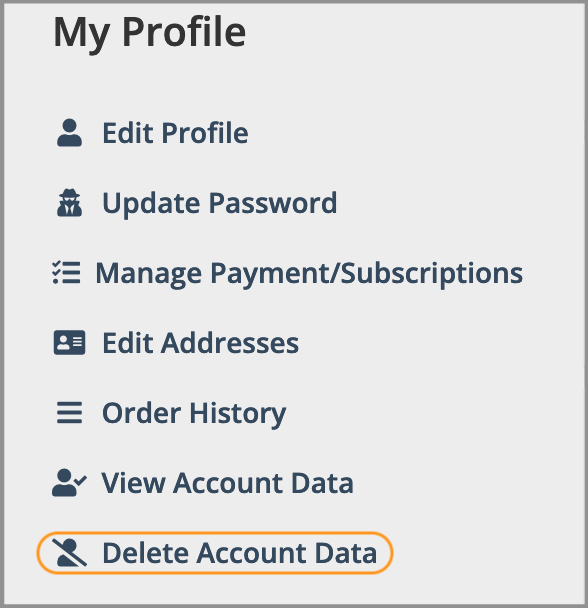Open the Edit Addresses link
The height and width of the screenshot is (608, 588).
[200, 343]
